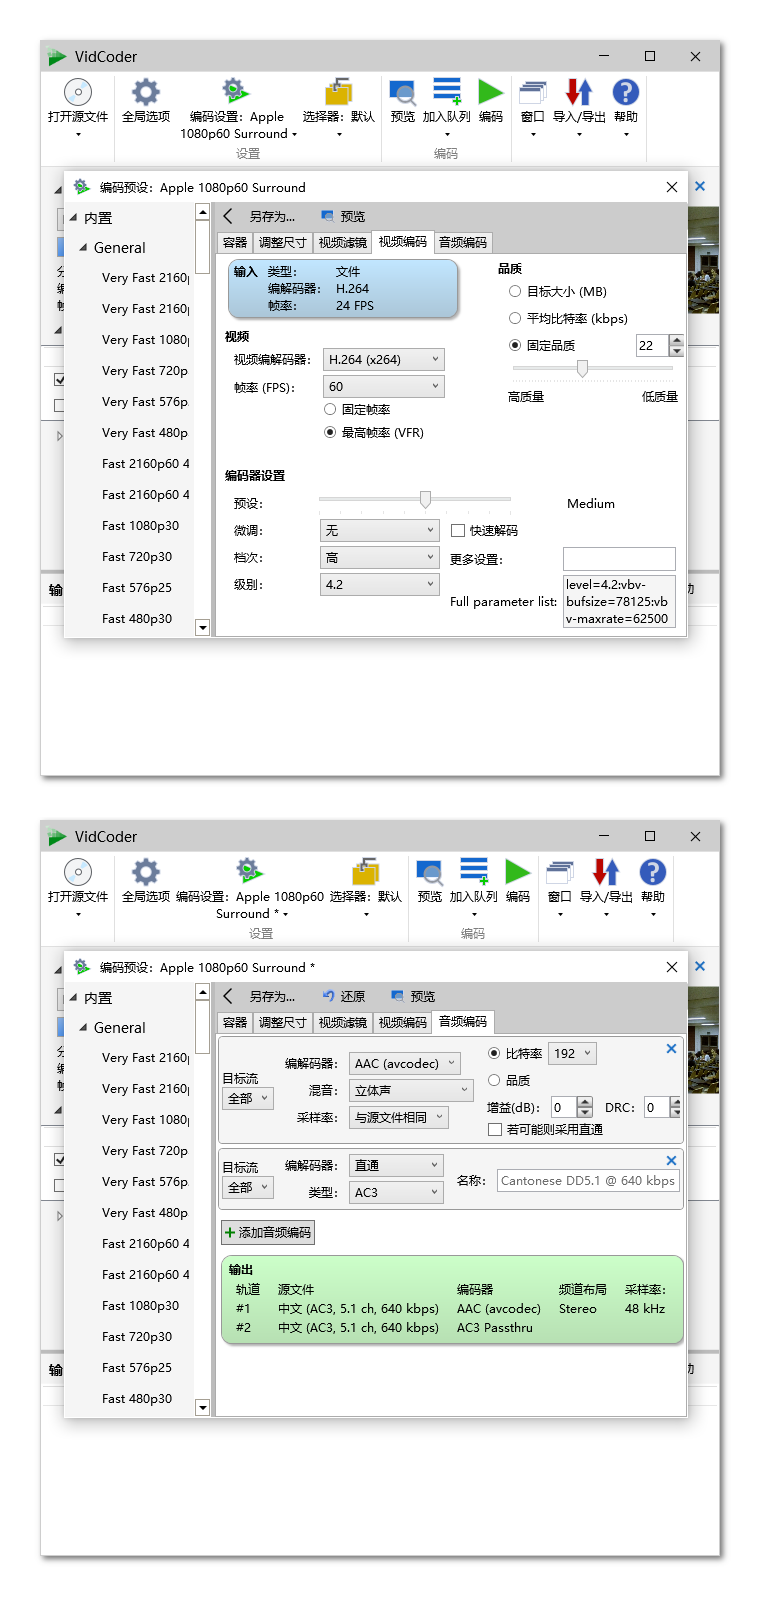Remove the AAC audio encoding with its X
The image size is (761, 1597).
pos(671,1049)
